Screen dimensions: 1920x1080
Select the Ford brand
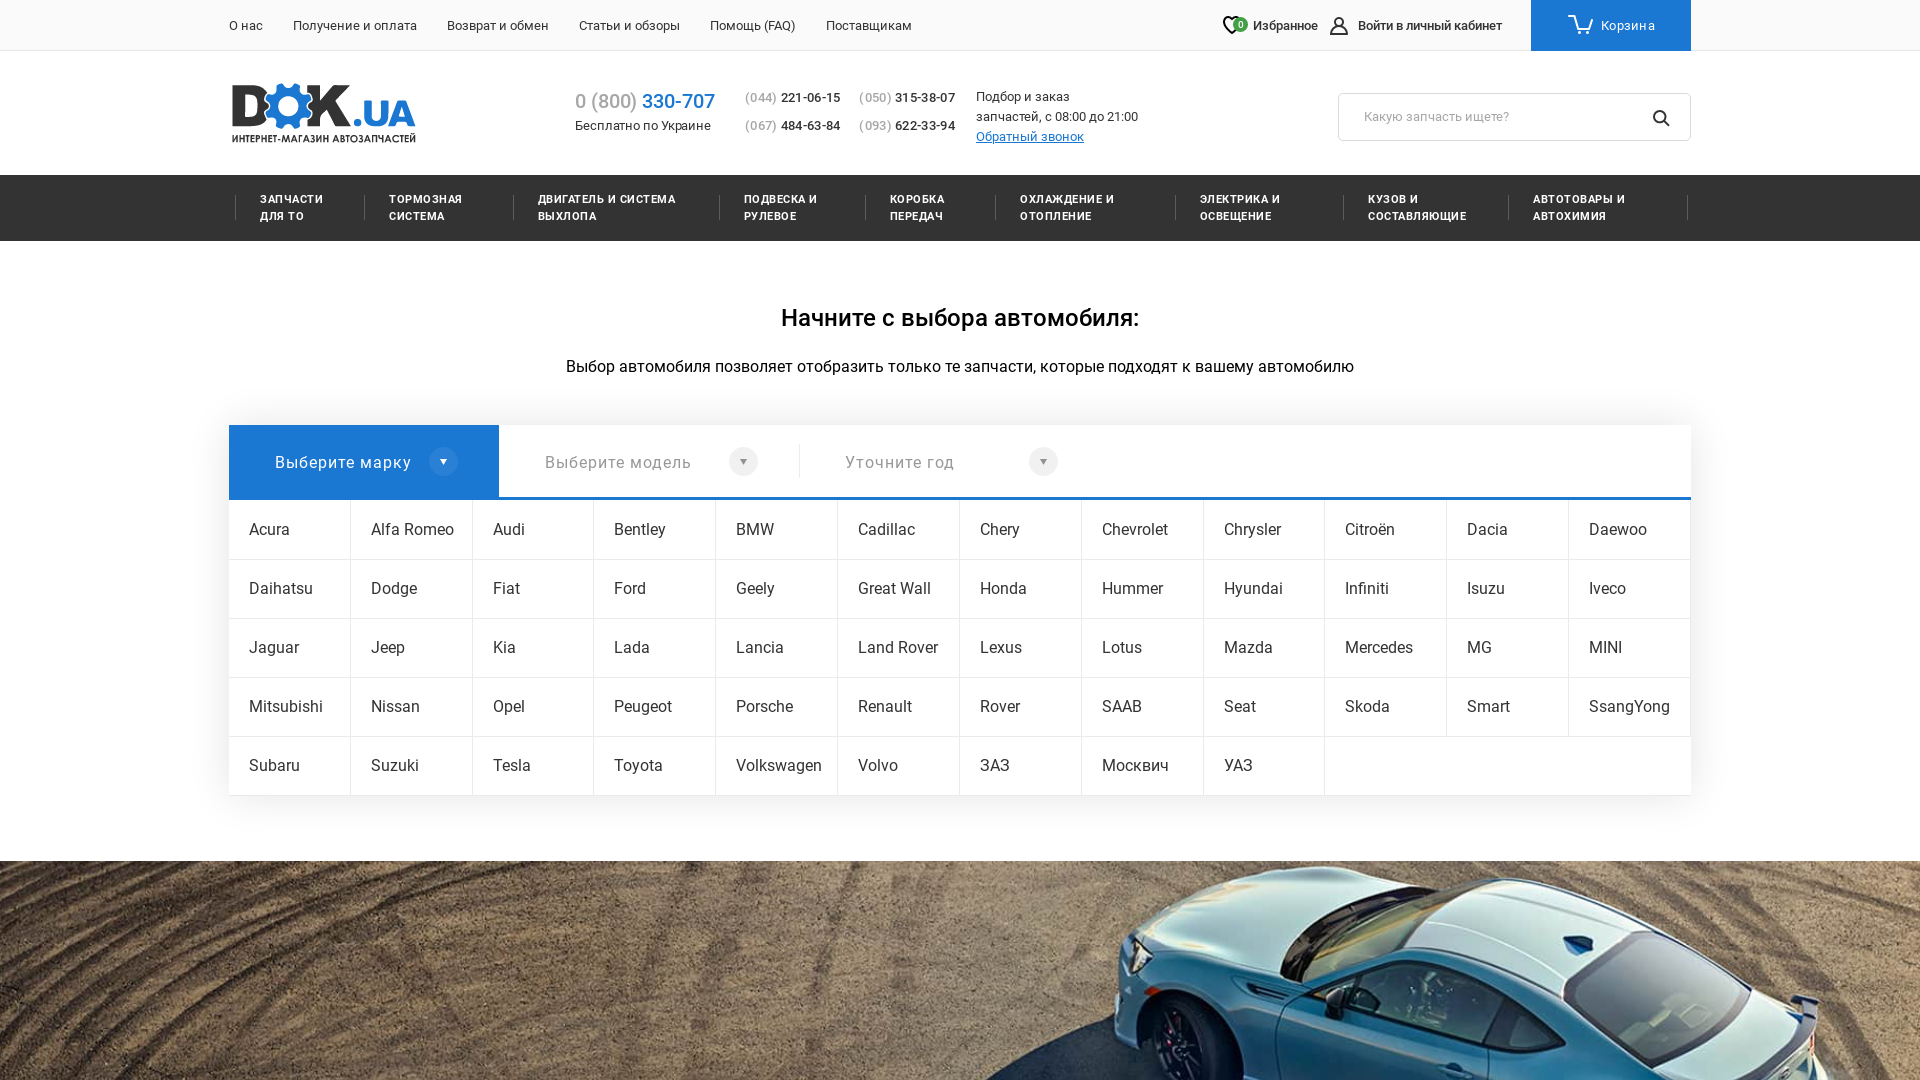(x=655, y=588)
